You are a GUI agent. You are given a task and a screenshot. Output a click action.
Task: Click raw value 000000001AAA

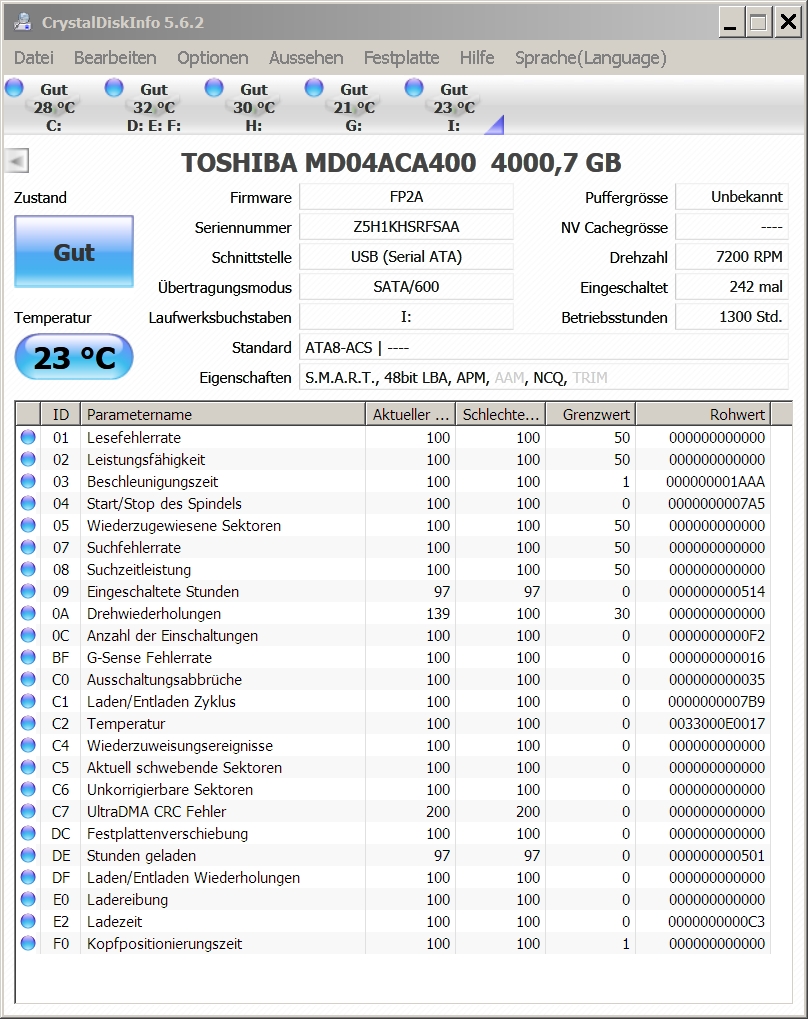tap(716, 482)
